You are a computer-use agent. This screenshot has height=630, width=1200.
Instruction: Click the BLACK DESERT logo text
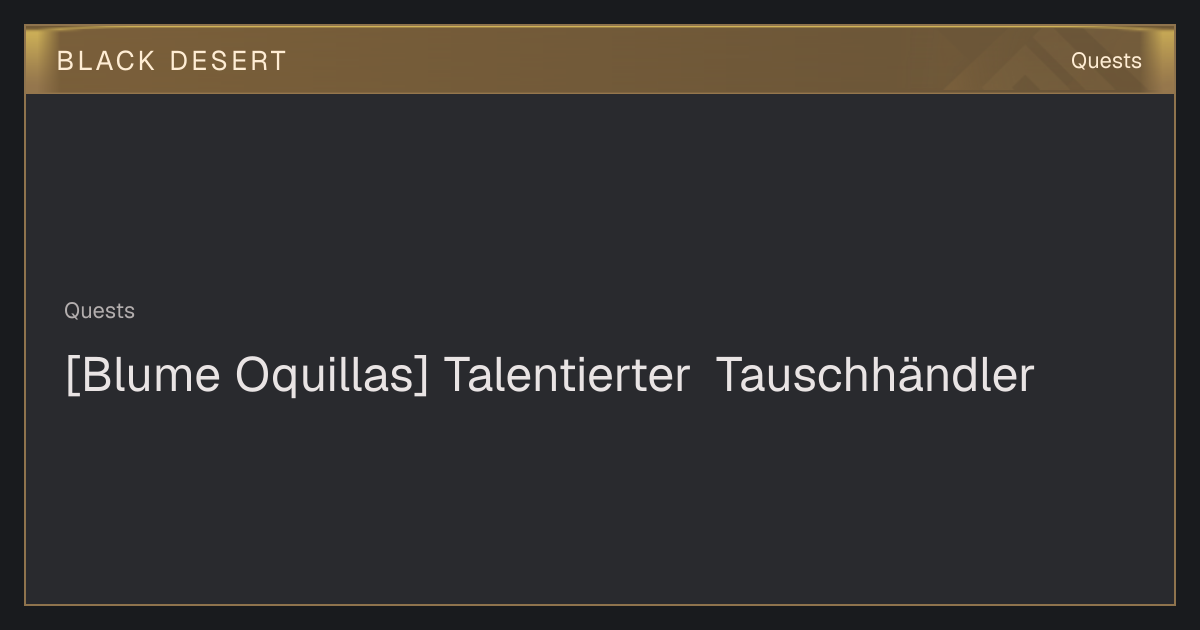point(172,61)
